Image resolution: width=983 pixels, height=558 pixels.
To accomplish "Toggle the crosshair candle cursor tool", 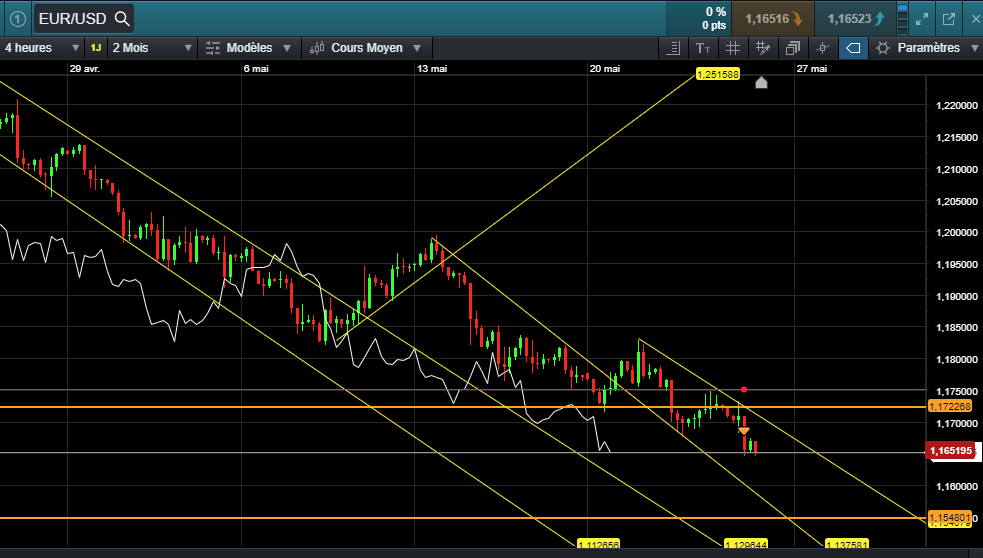I will coord(823,48).
